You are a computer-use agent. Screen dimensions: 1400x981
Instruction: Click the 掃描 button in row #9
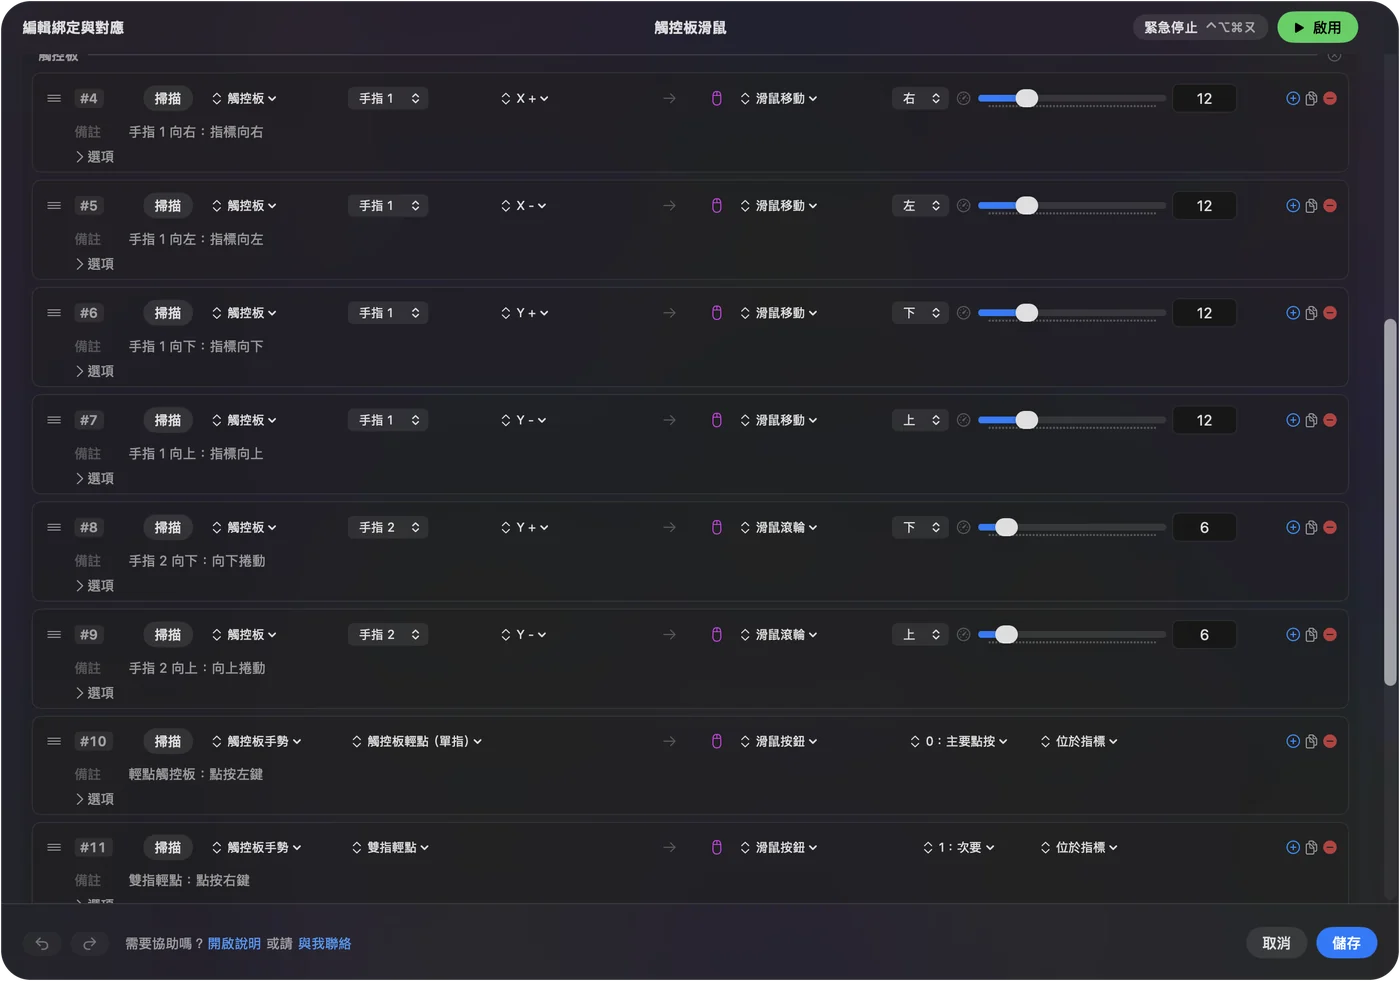[x=168, y=635]
